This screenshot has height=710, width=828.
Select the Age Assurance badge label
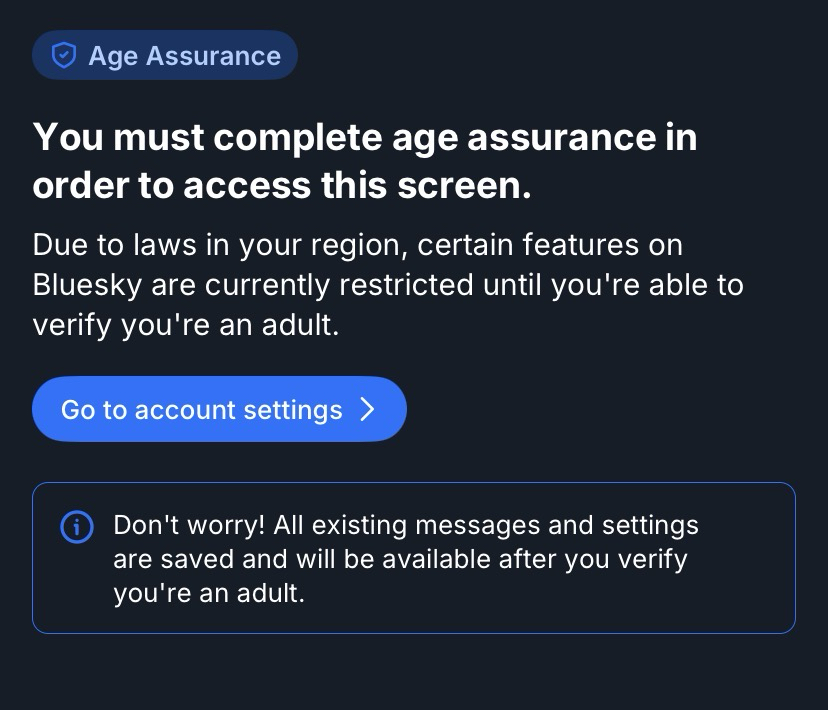pyautogui.click(x=184, y=56)
